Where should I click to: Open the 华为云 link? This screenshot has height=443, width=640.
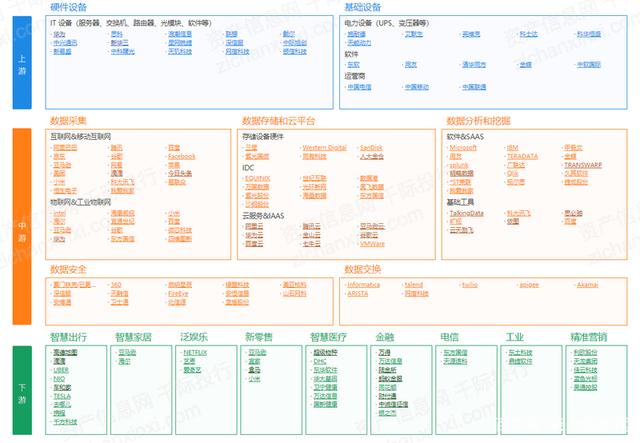click(254, 235)
